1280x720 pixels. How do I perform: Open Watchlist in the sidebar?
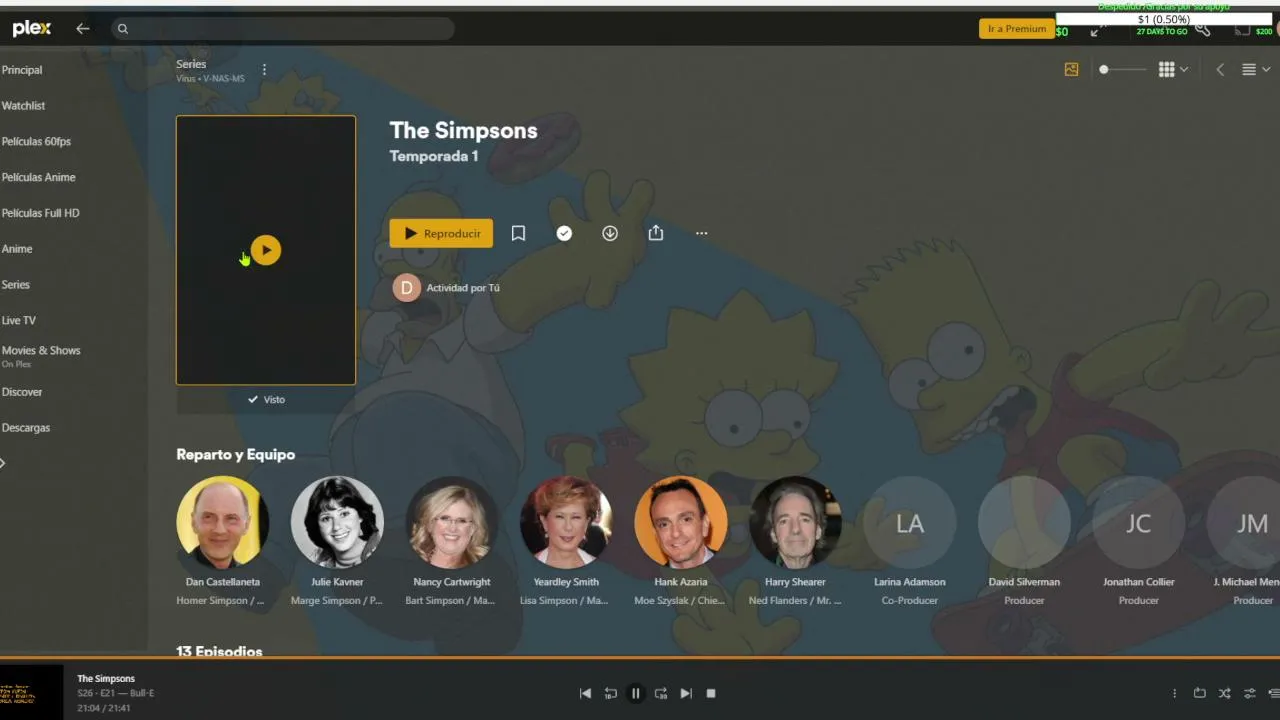click(x=23, y=106)
